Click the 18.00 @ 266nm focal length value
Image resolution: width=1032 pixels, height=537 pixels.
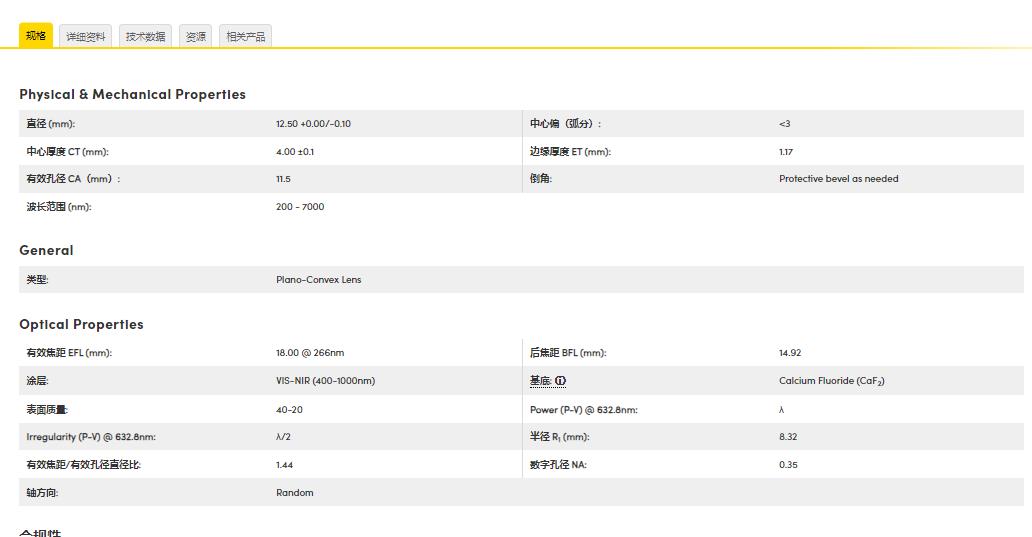click(x=310, y=353)
